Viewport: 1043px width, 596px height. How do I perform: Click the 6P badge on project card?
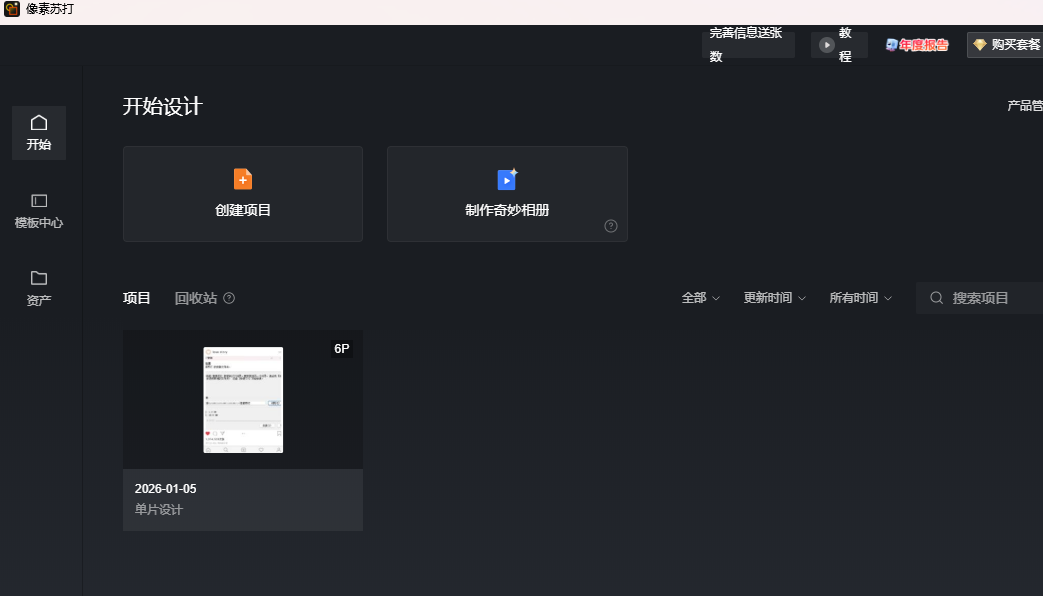tap(342, 349)
